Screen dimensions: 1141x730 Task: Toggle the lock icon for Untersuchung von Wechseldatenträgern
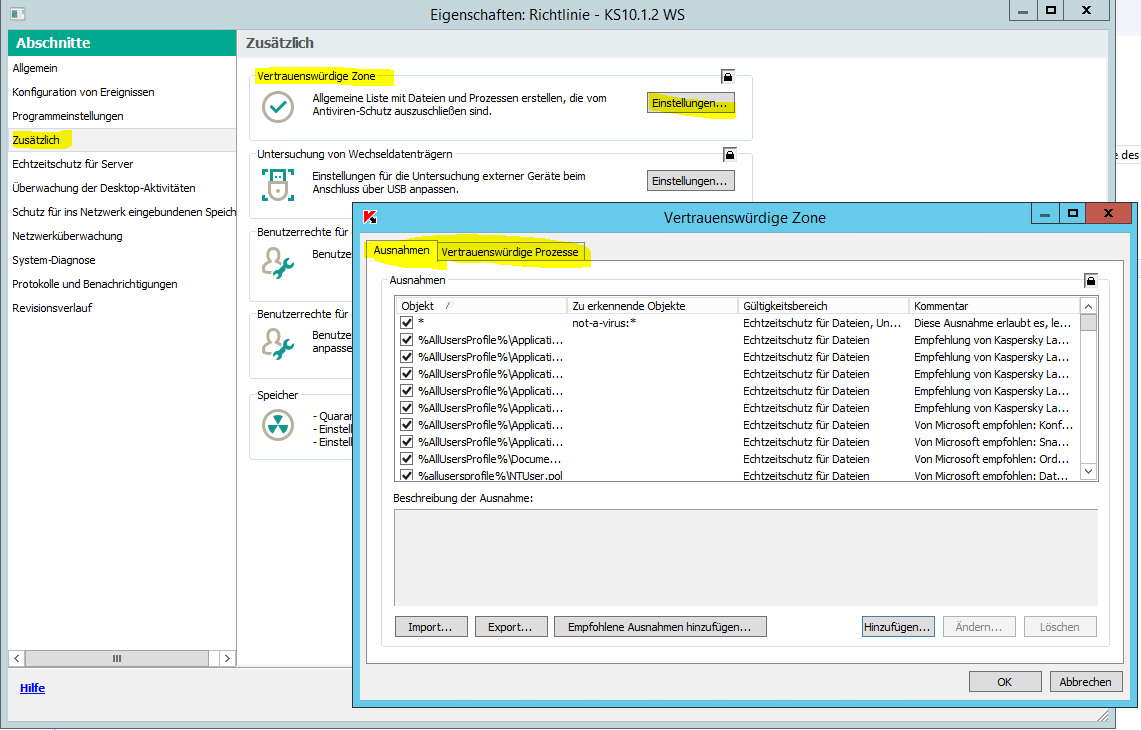[729, 154]
